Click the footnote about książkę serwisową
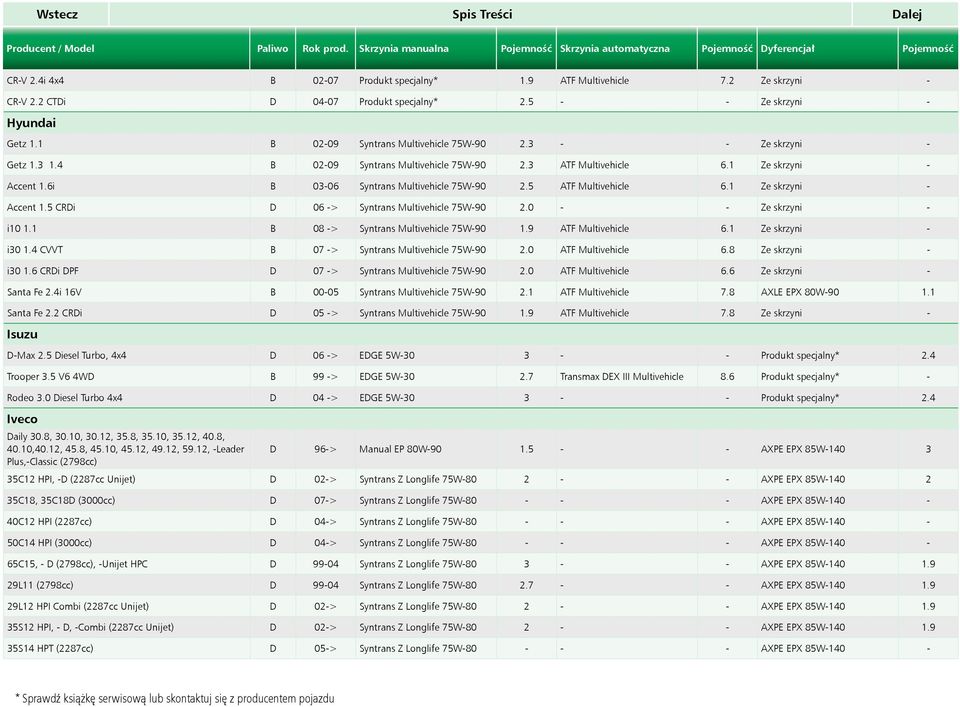The height and width of the screenshot is (707, 960). pos(174,698)
